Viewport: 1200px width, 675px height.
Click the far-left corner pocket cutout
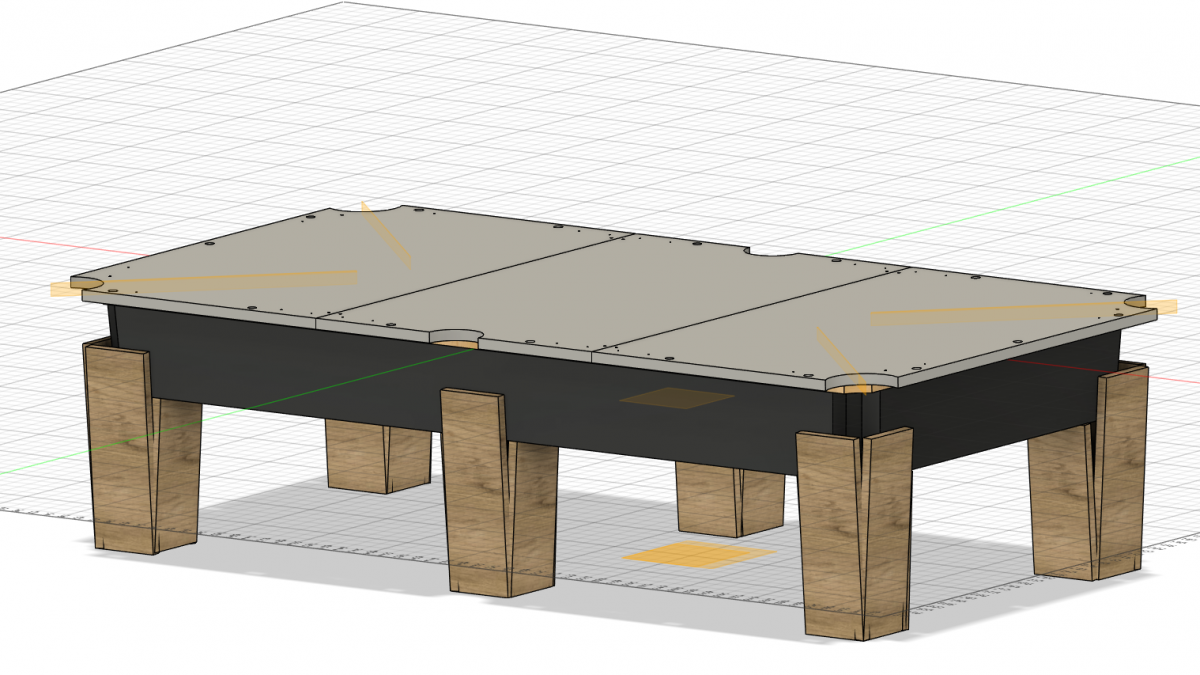(85, 283)
